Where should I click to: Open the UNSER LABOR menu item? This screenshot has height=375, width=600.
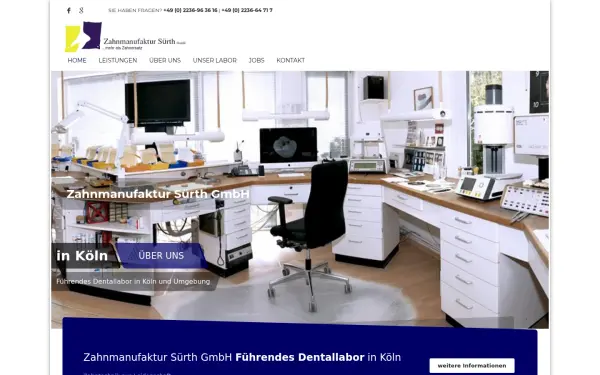click(215, 60)
